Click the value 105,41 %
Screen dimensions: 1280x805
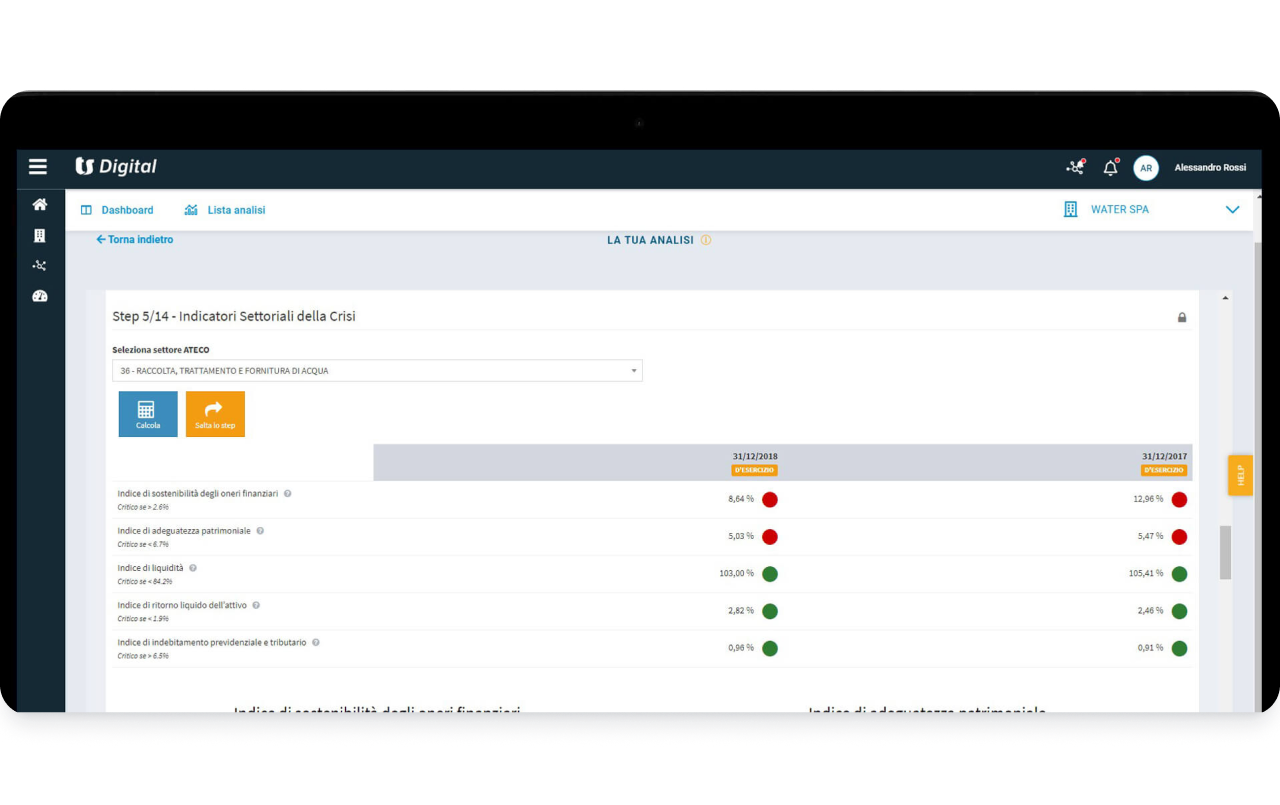1146,573
